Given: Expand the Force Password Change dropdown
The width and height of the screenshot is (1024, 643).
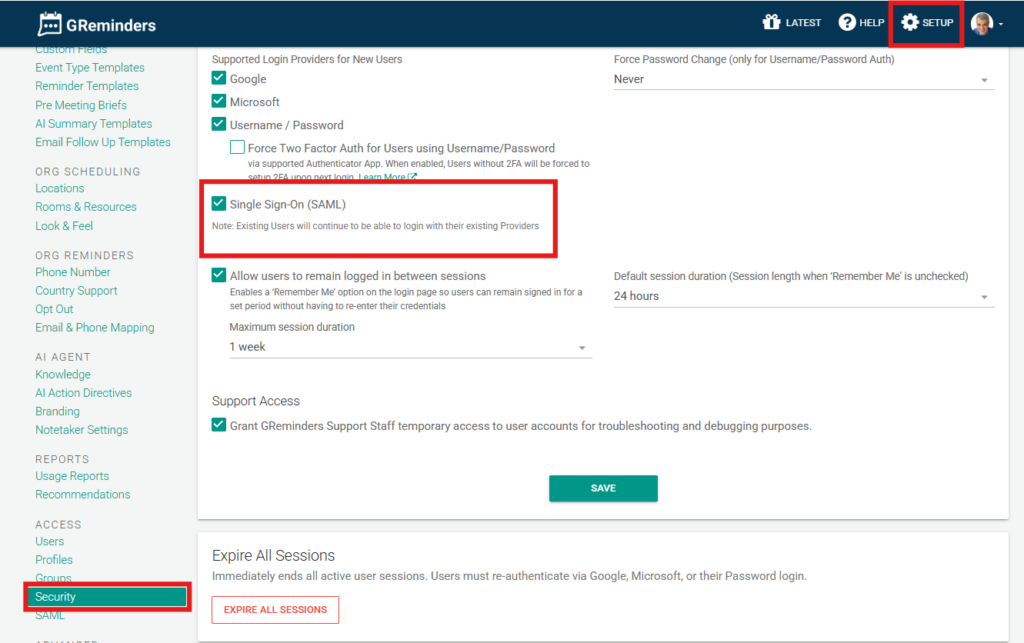Looking at the screenshot, I should [x=803, y=79].
